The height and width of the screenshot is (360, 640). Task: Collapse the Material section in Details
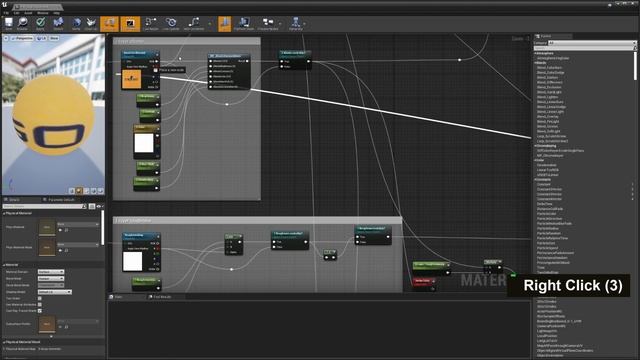(5, 265)
